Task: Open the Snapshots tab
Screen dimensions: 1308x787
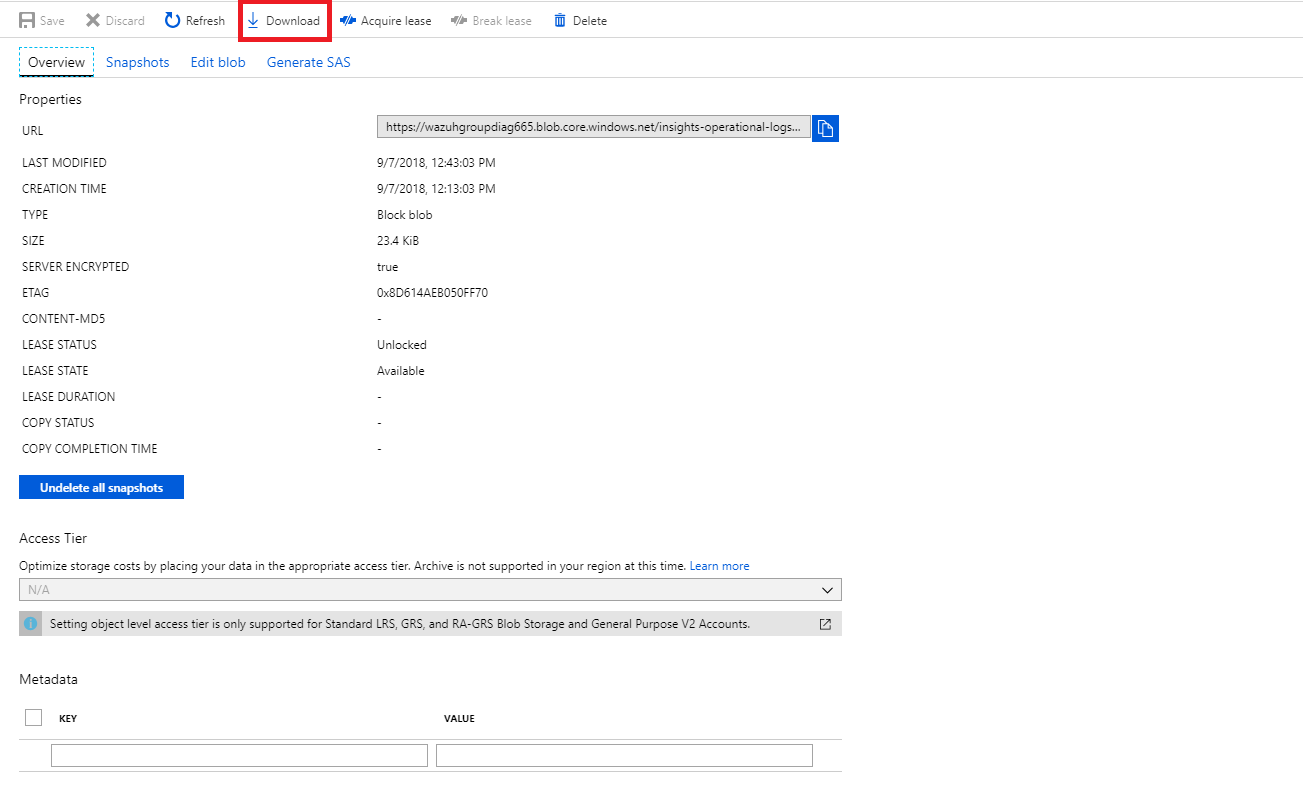Action: tap(138, 62)
